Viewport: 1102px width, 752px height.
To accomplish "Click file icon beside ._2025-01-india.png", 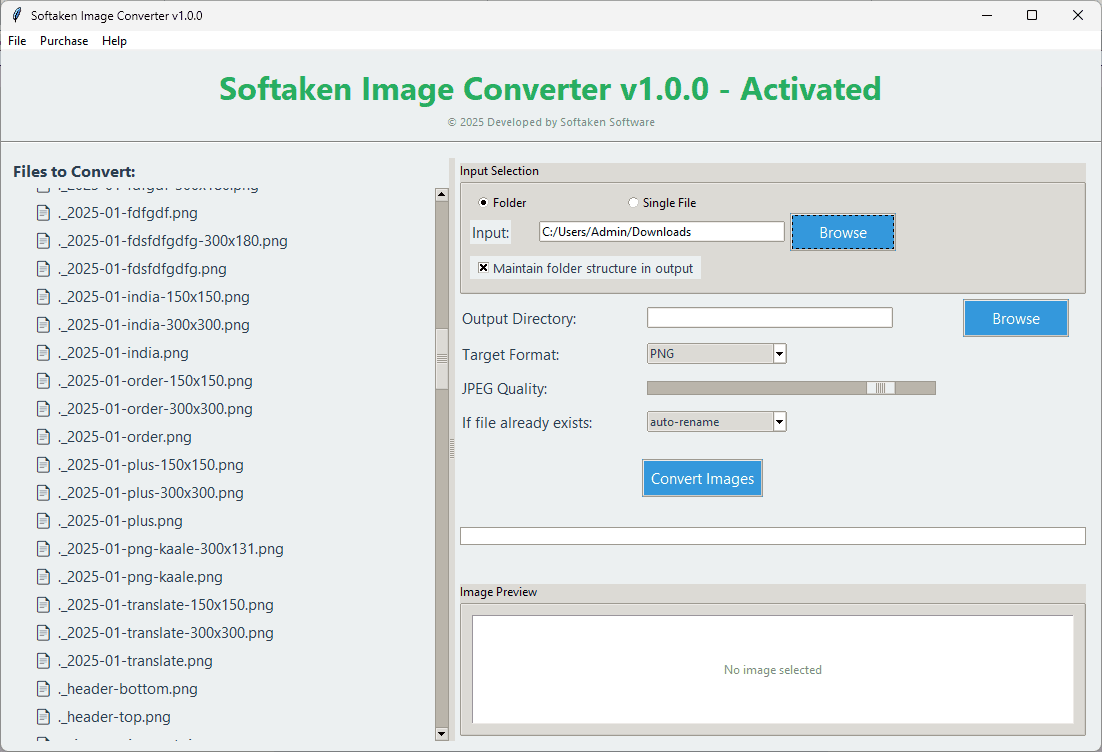I will click(x=44, y=353).
